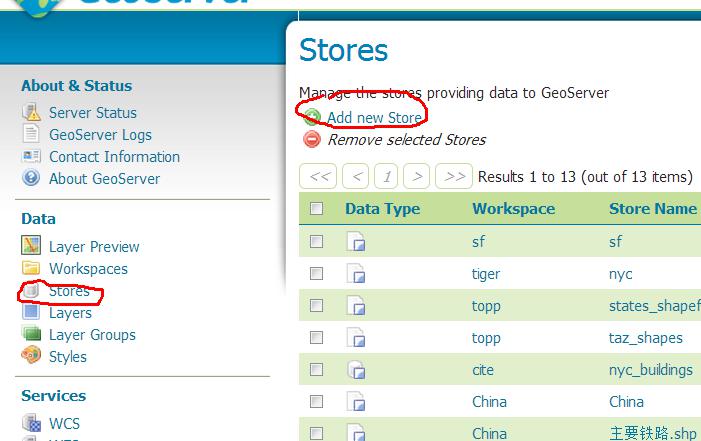
Task: Open Server Status page
Action: tap(93, 113)
